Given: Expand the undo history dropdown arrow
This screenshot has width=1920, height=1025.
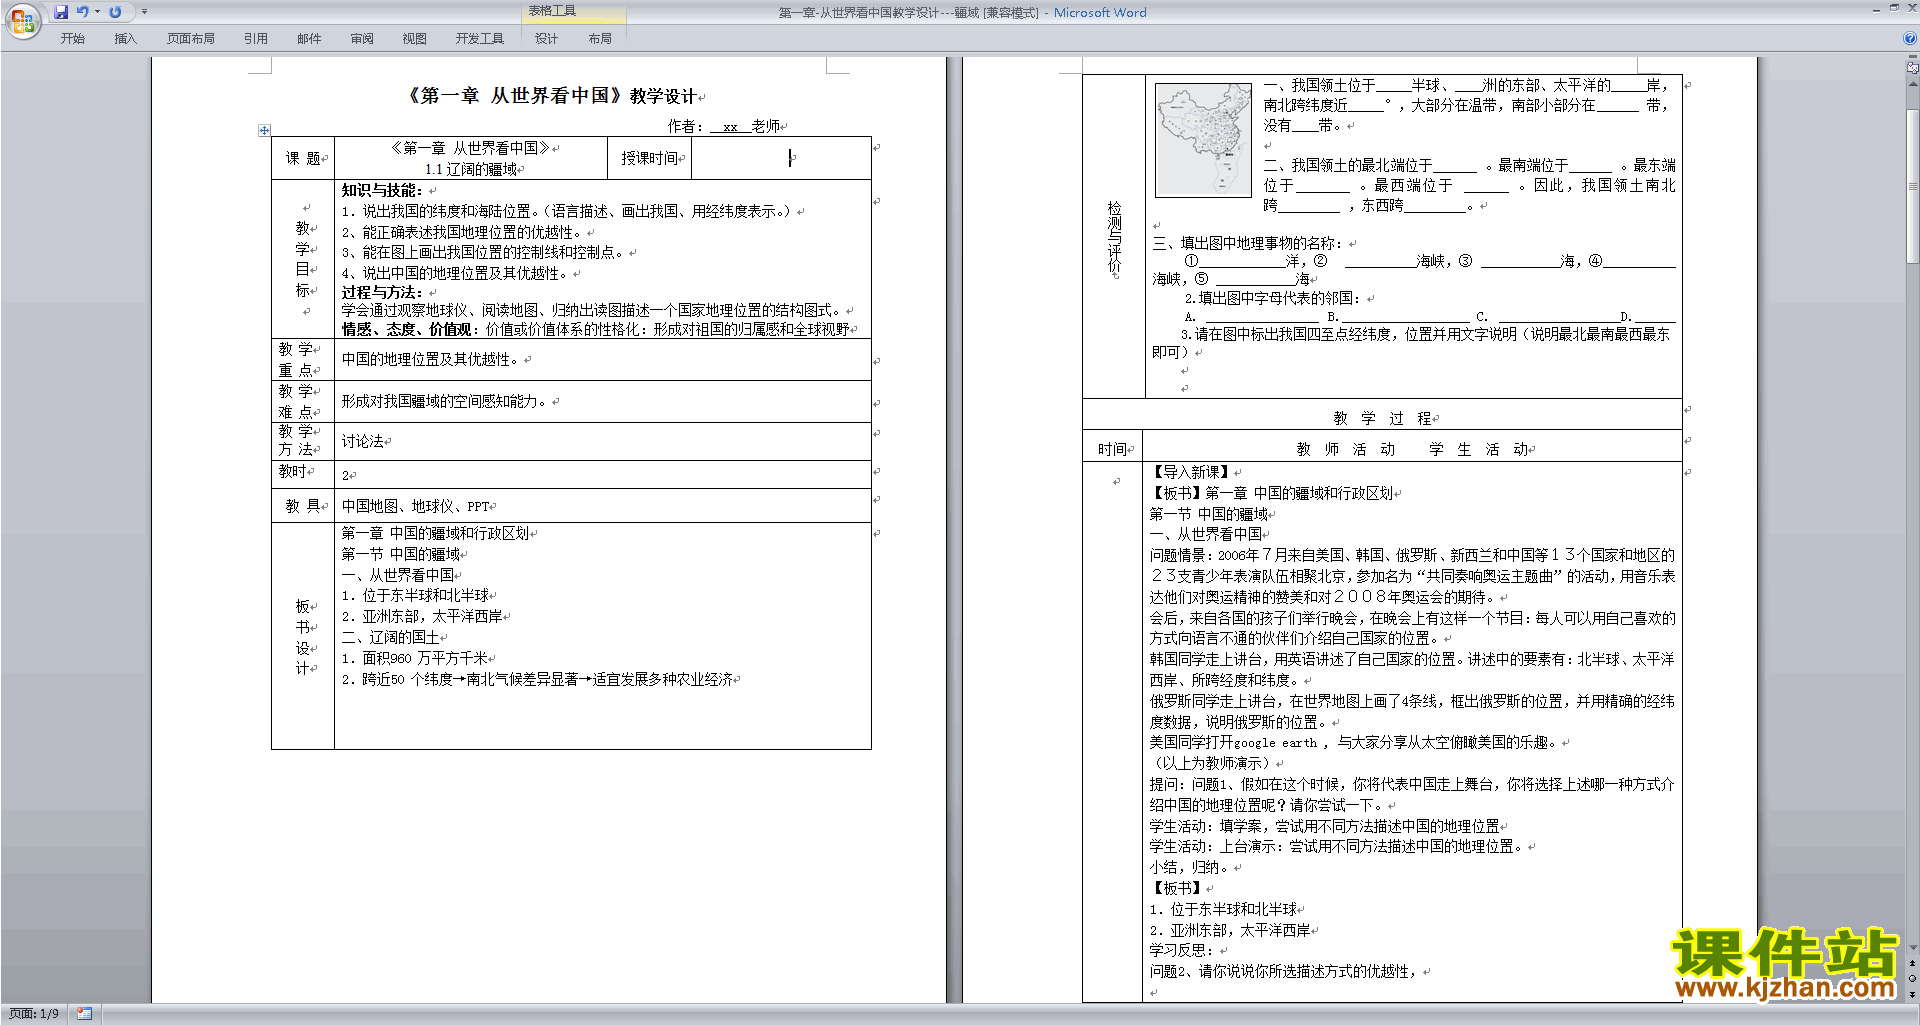Looking at the screenshot, I should click(x=97, y=12).
